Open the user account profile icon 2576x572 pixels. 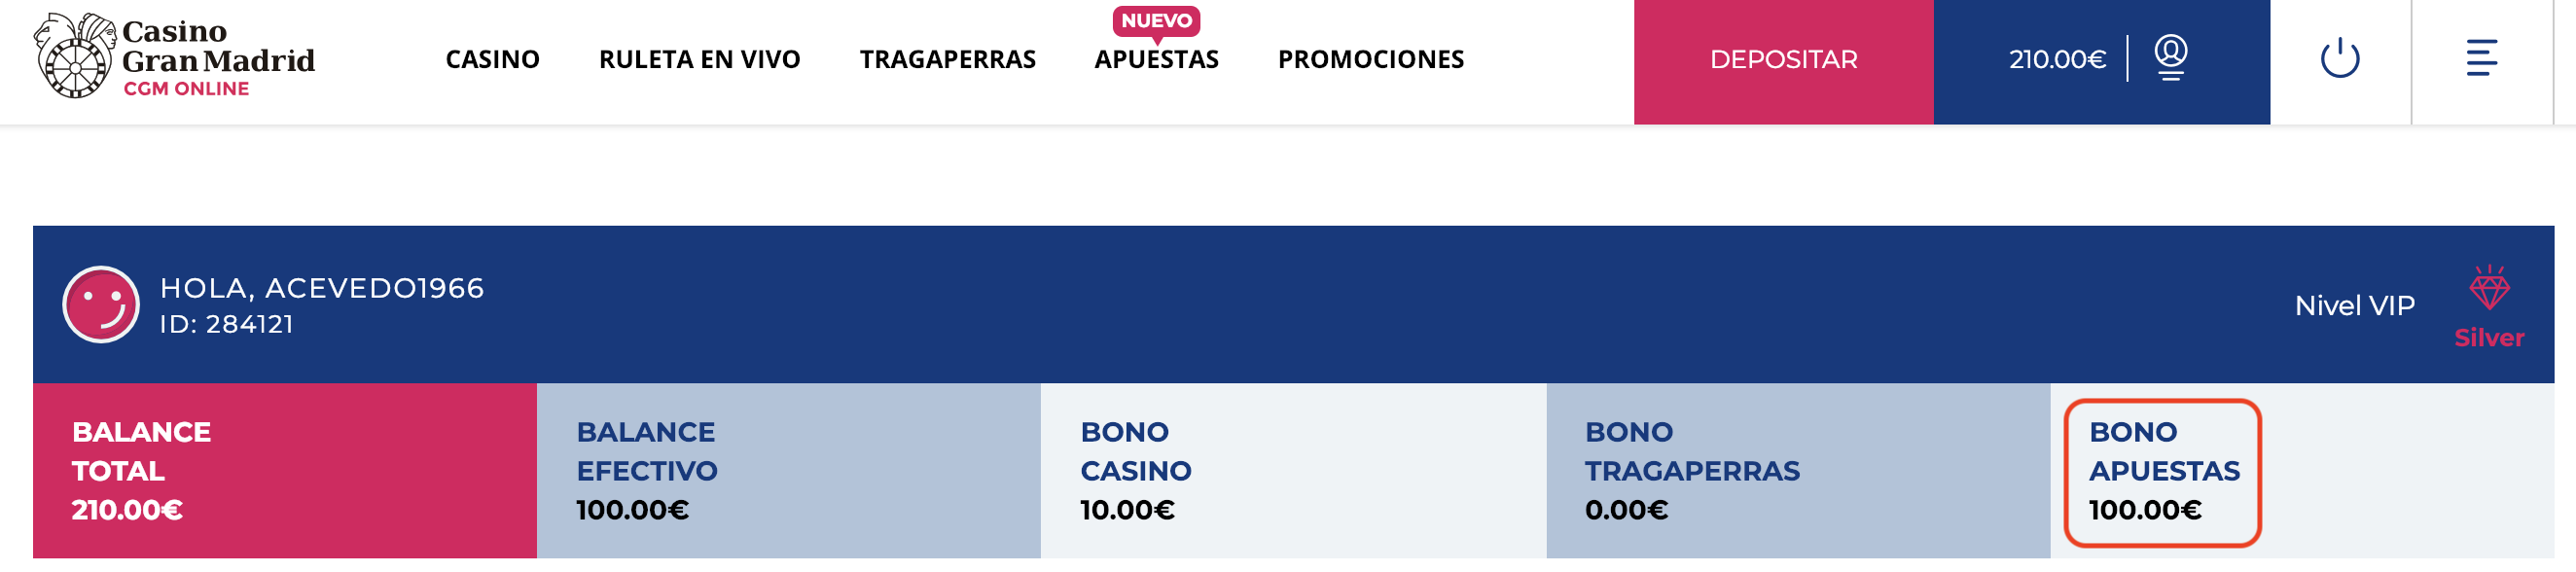point(2170,57)
